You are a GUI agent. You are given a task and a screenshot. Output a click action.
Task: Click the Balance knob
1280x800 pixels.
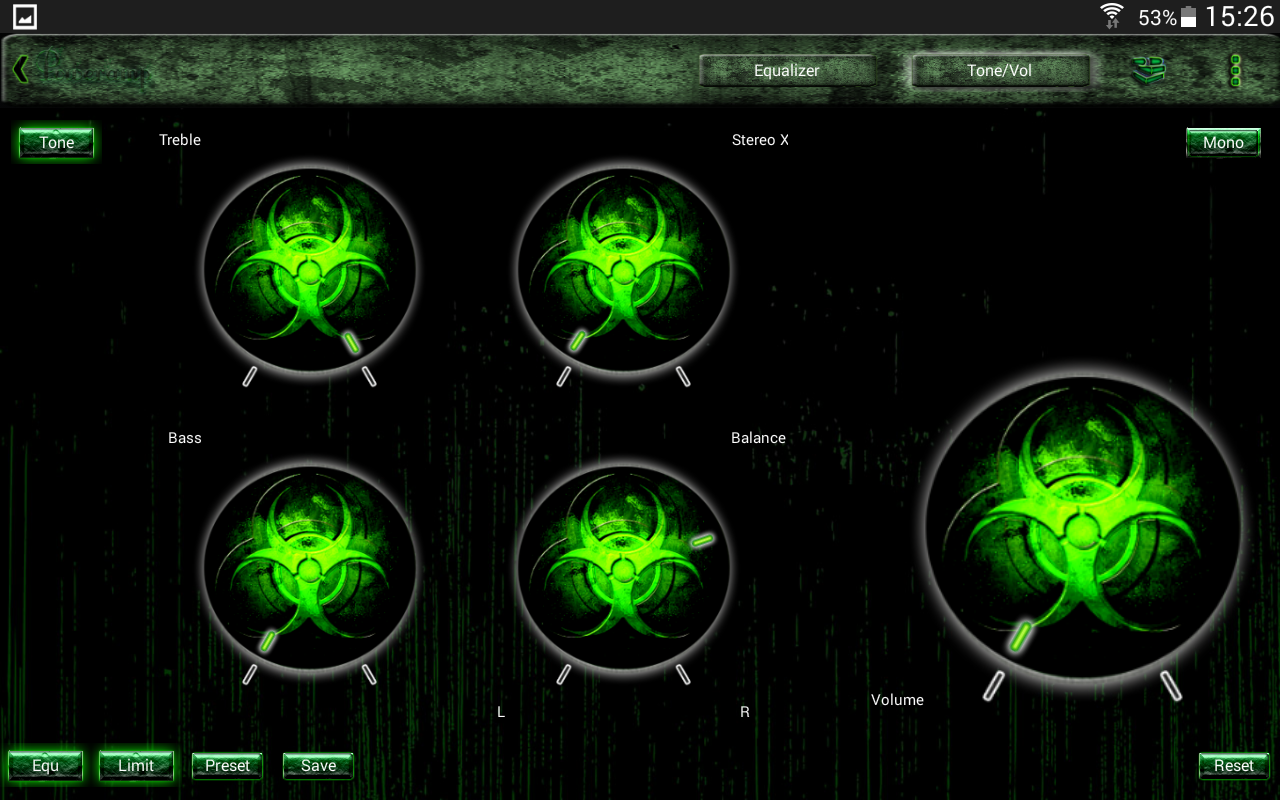tap(624, 568)
